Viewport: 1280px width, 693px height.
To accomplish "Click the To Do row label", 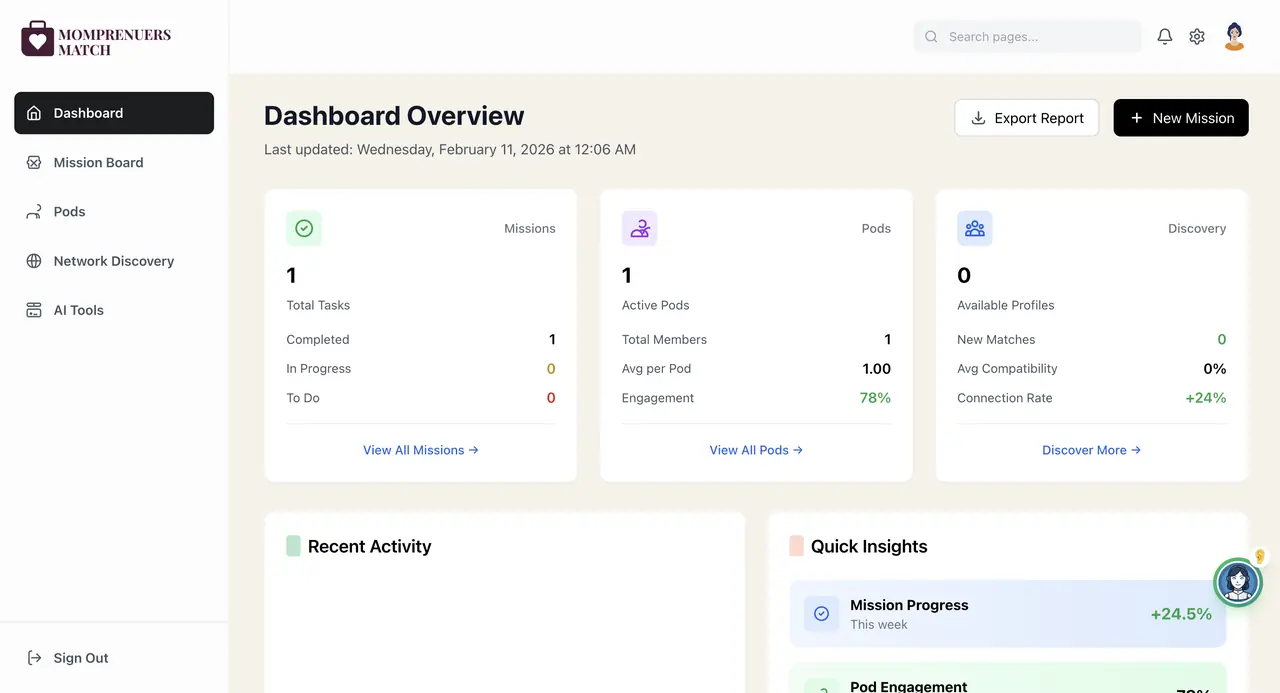I will [303, 398].
